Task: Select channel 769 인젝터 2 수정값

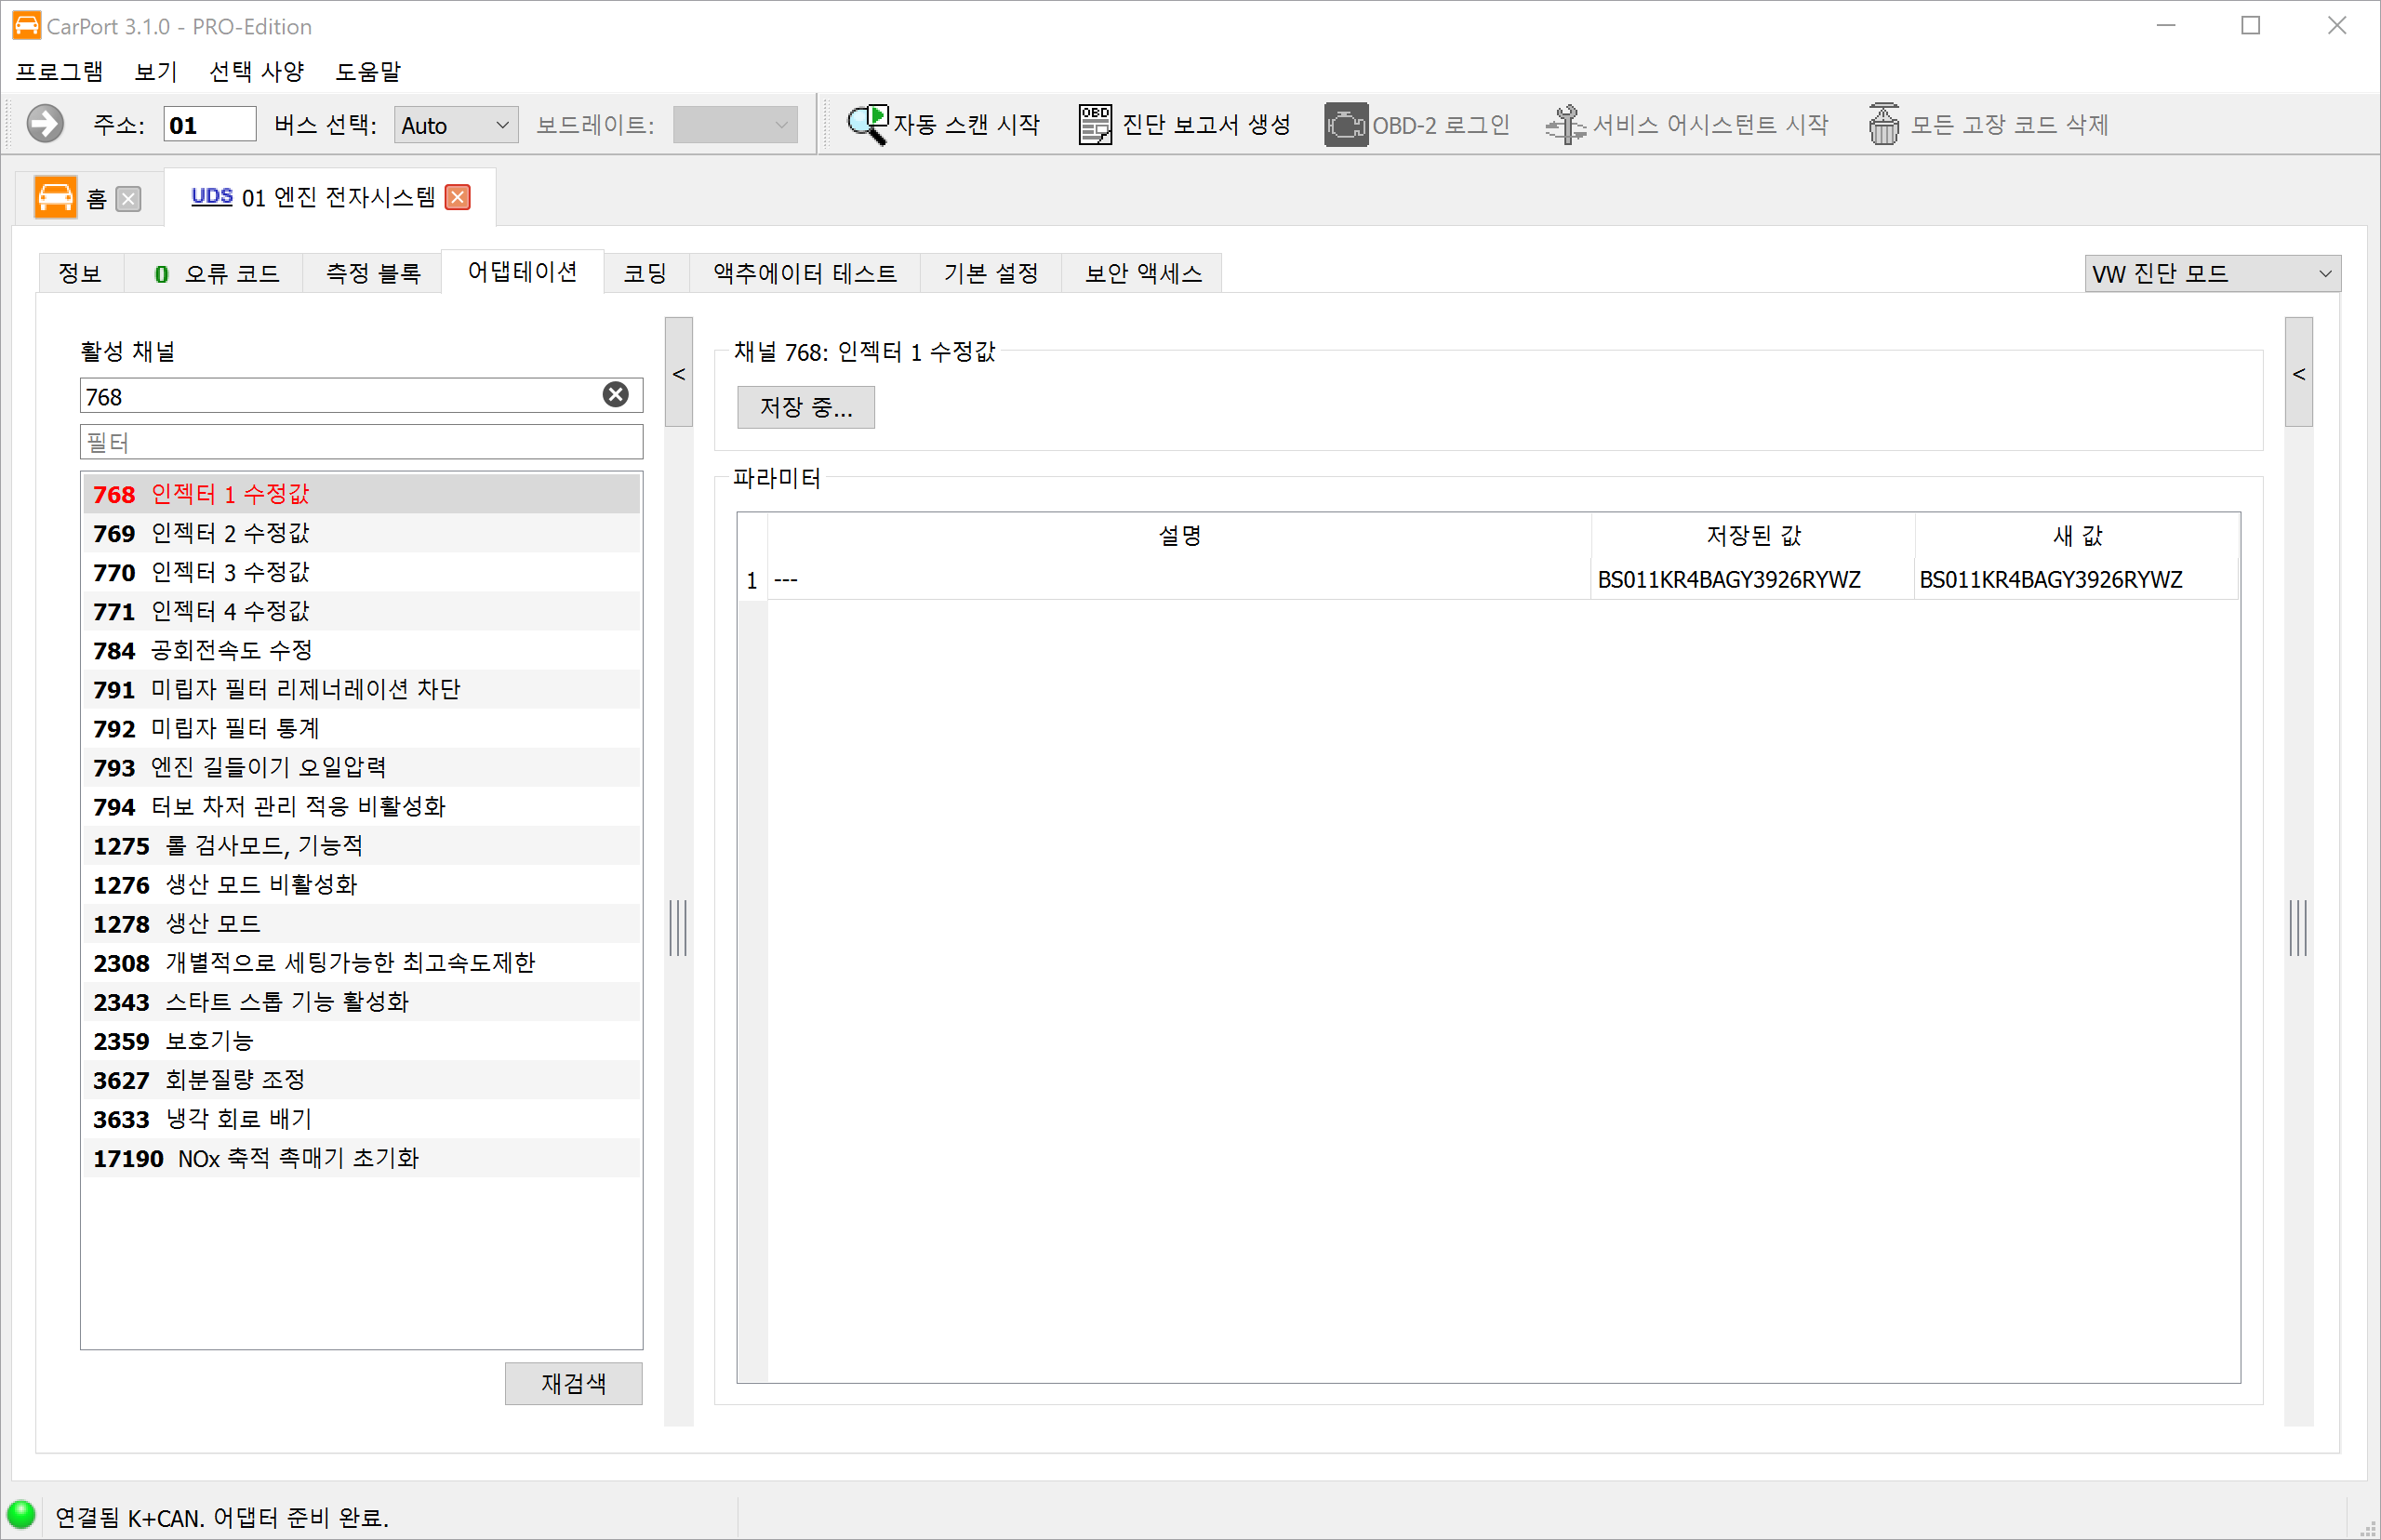Action: [x=361, y=533]
